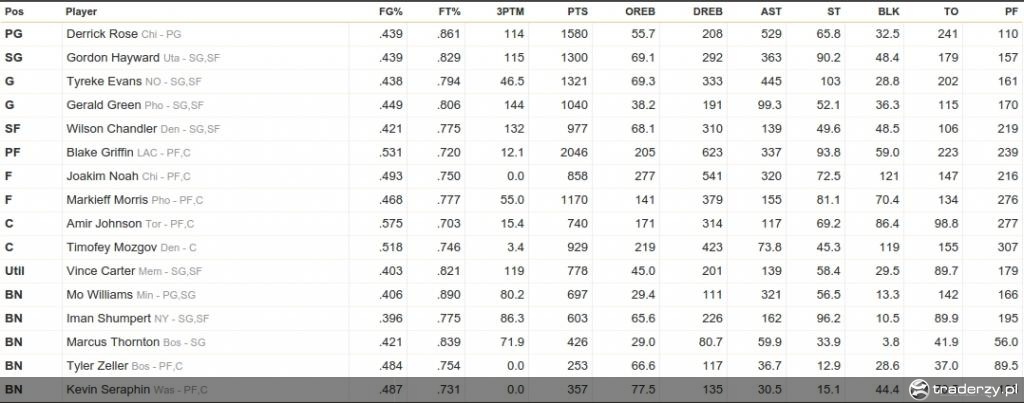Viewport: 1024px width, 403px height.
Task: Open Mo Williams bench player link
Action: tap(99, 295)
